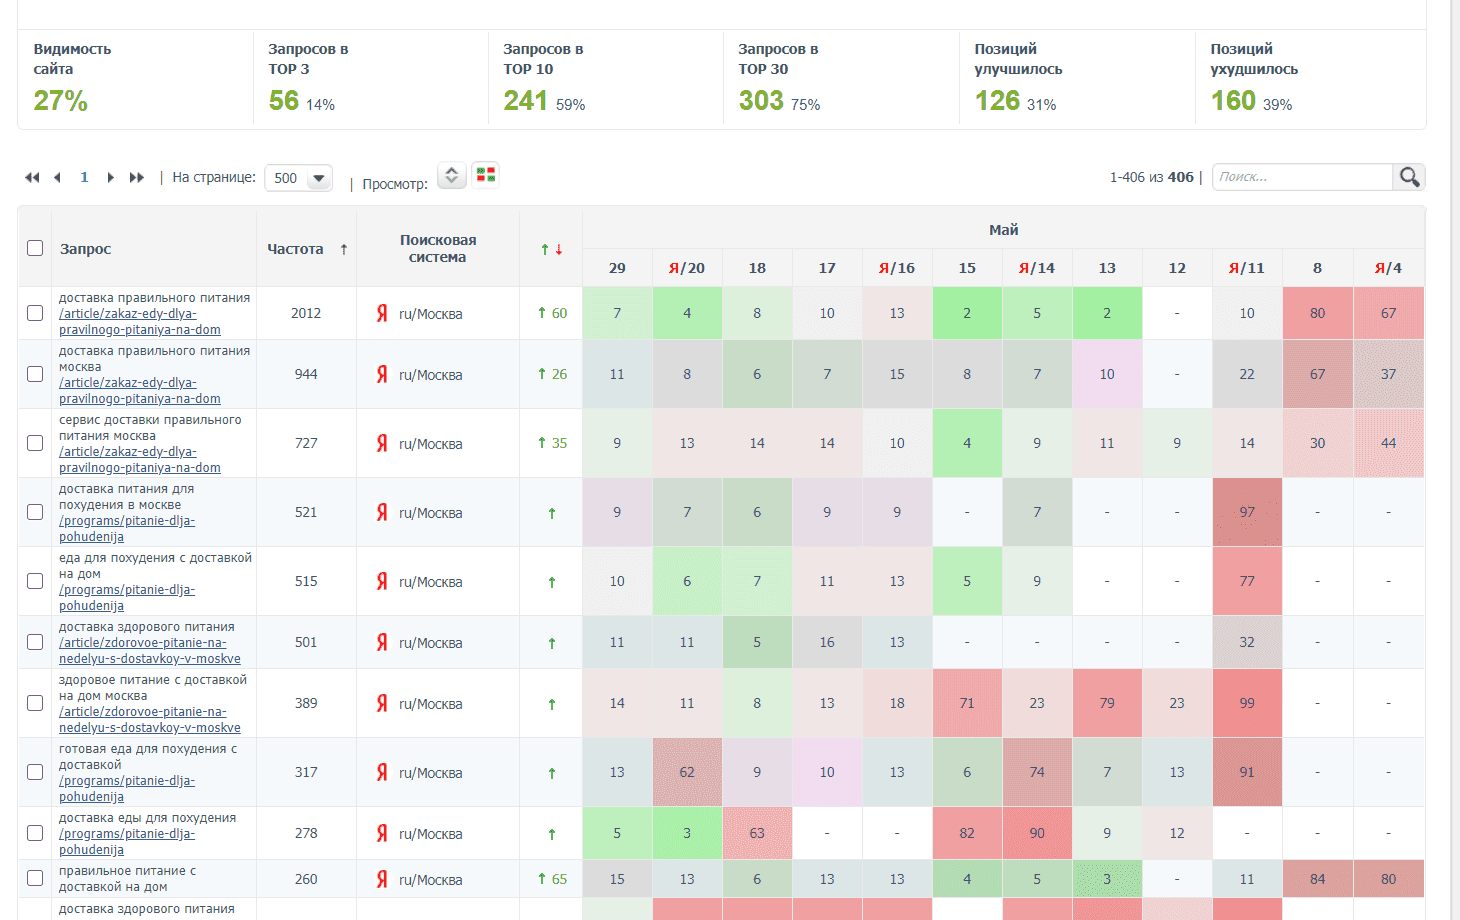Viewport: 1460px width, 920px height.
Task: Click into the Поиск search field
Action: point(1301,177)
